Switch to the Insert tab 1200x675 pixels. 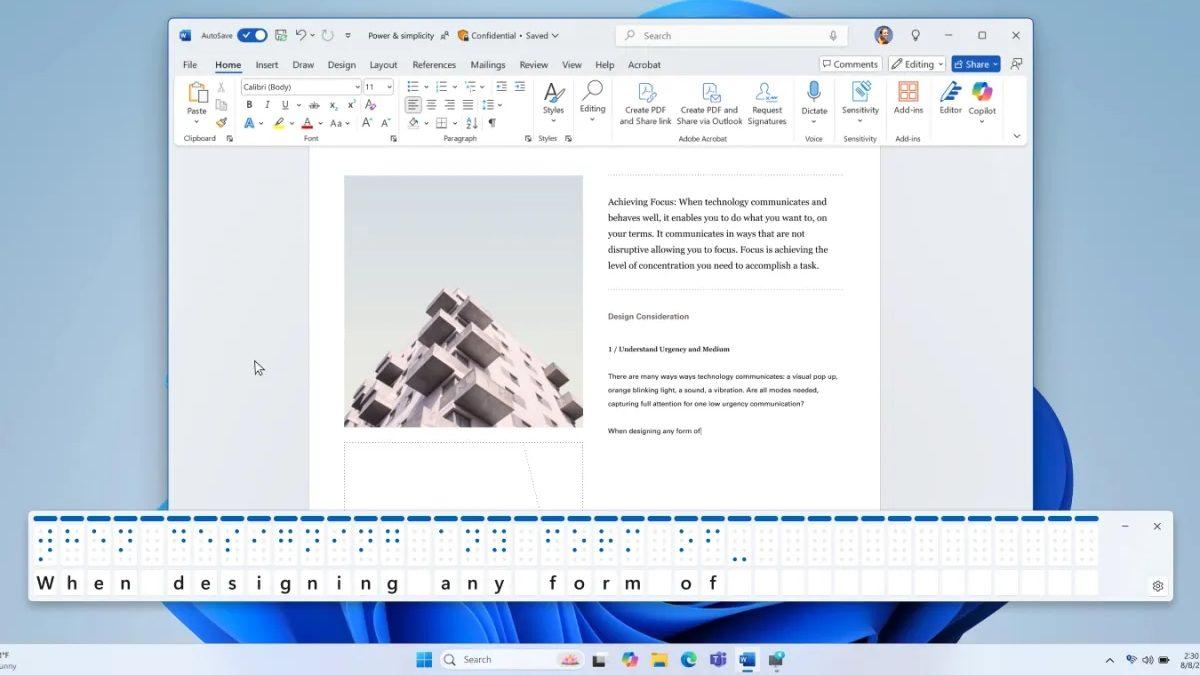267,65
